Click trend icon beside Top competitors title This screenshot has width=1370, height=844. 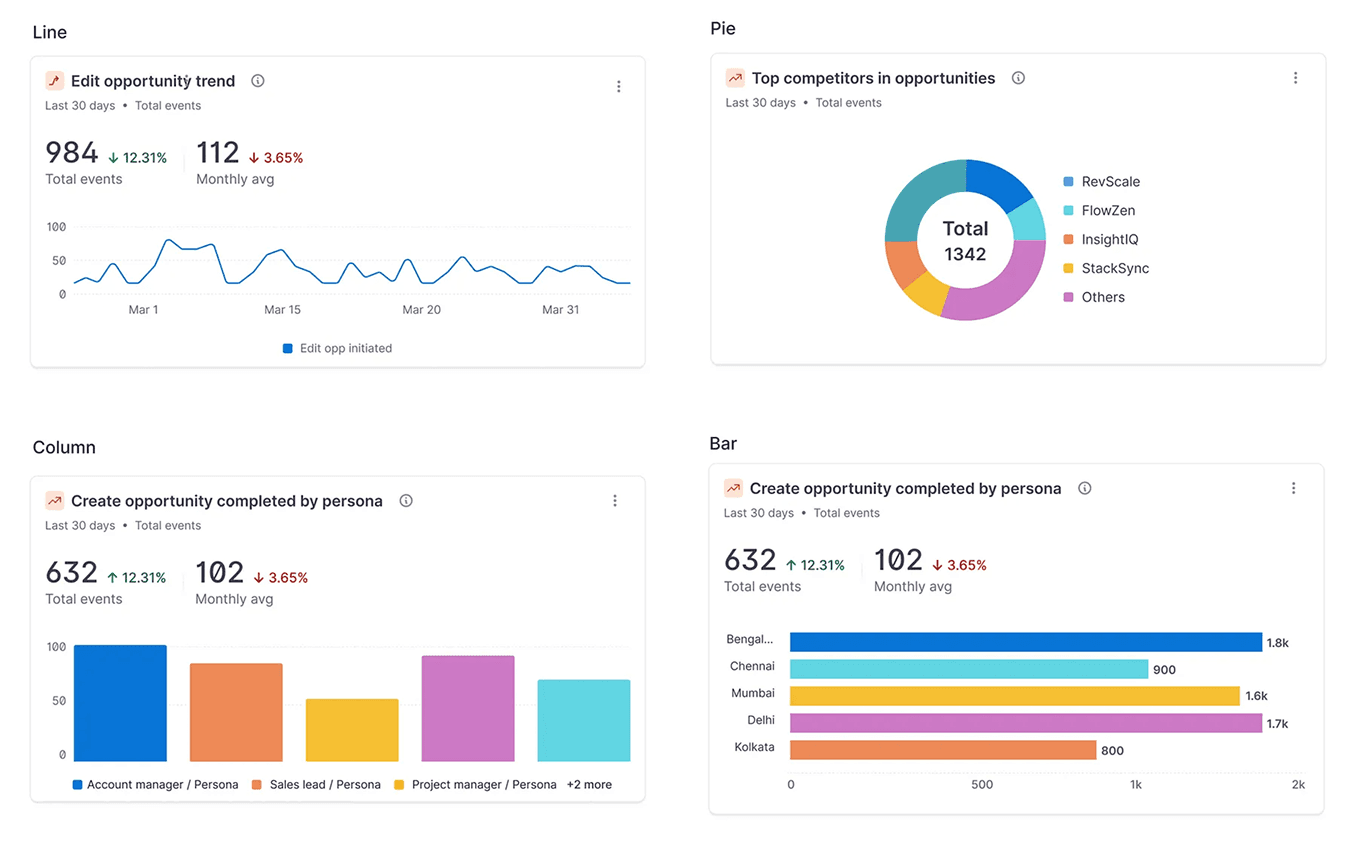(735, 78)
